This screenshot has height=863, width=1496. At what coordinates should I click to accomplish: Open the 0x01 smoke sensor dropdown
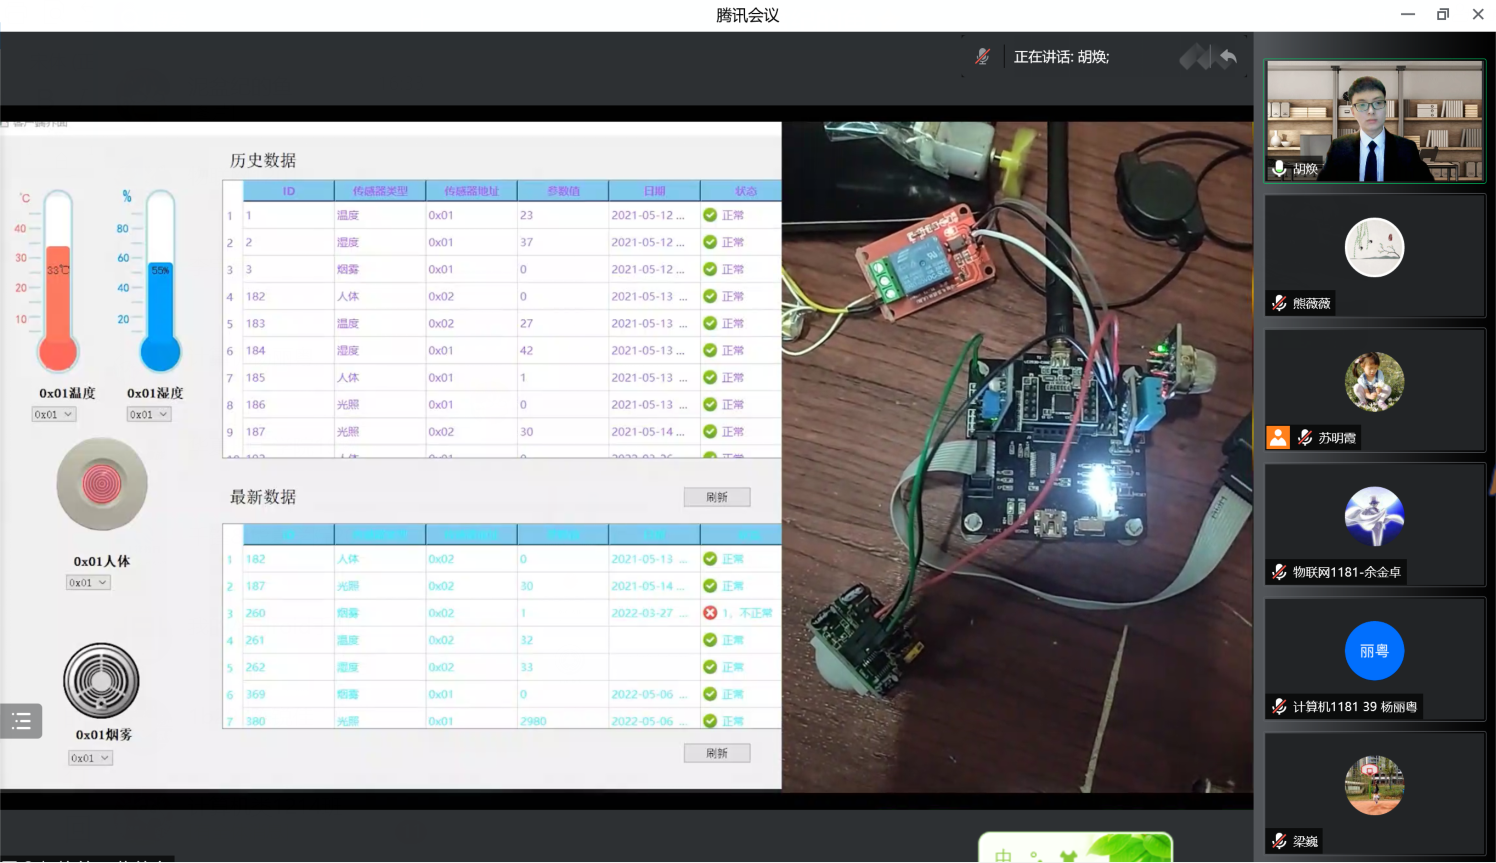point(90,758)
